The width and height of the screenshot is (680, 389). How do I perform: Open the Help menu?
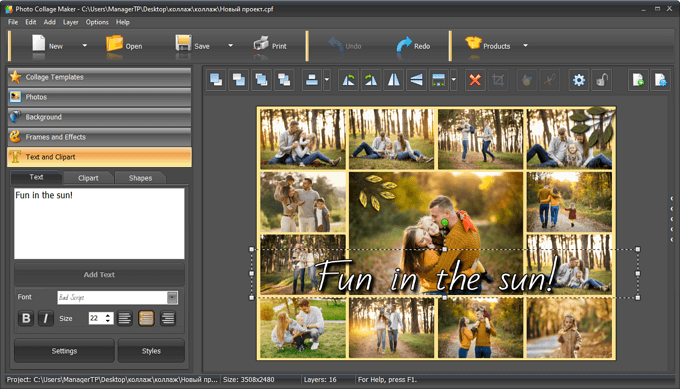(x=123, y=22)
